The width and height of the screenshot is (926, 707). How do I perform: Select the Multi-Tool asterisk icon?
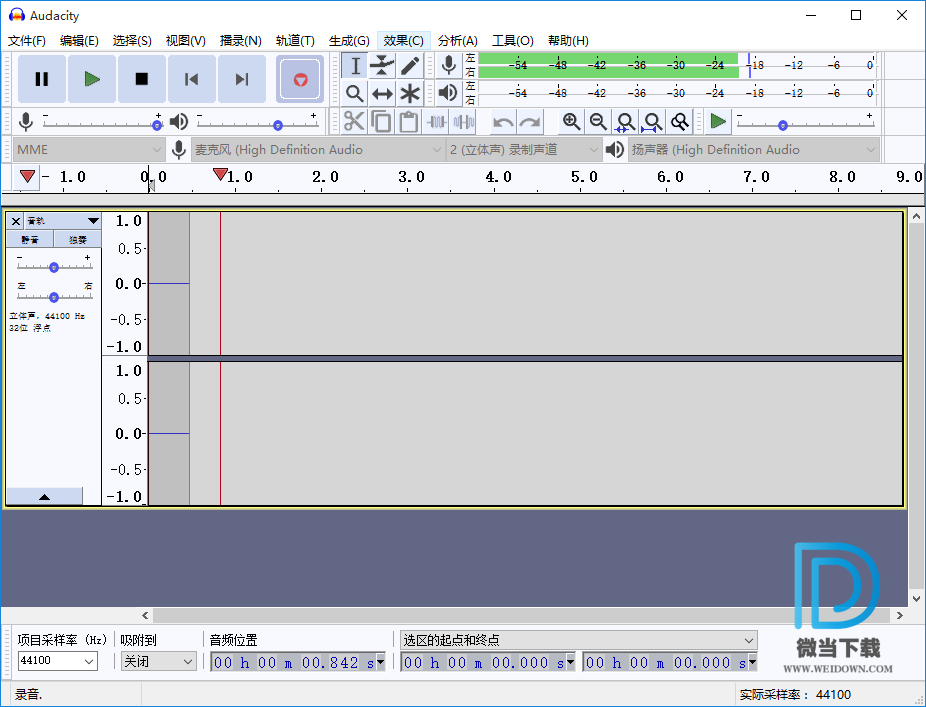pos(410,94)
